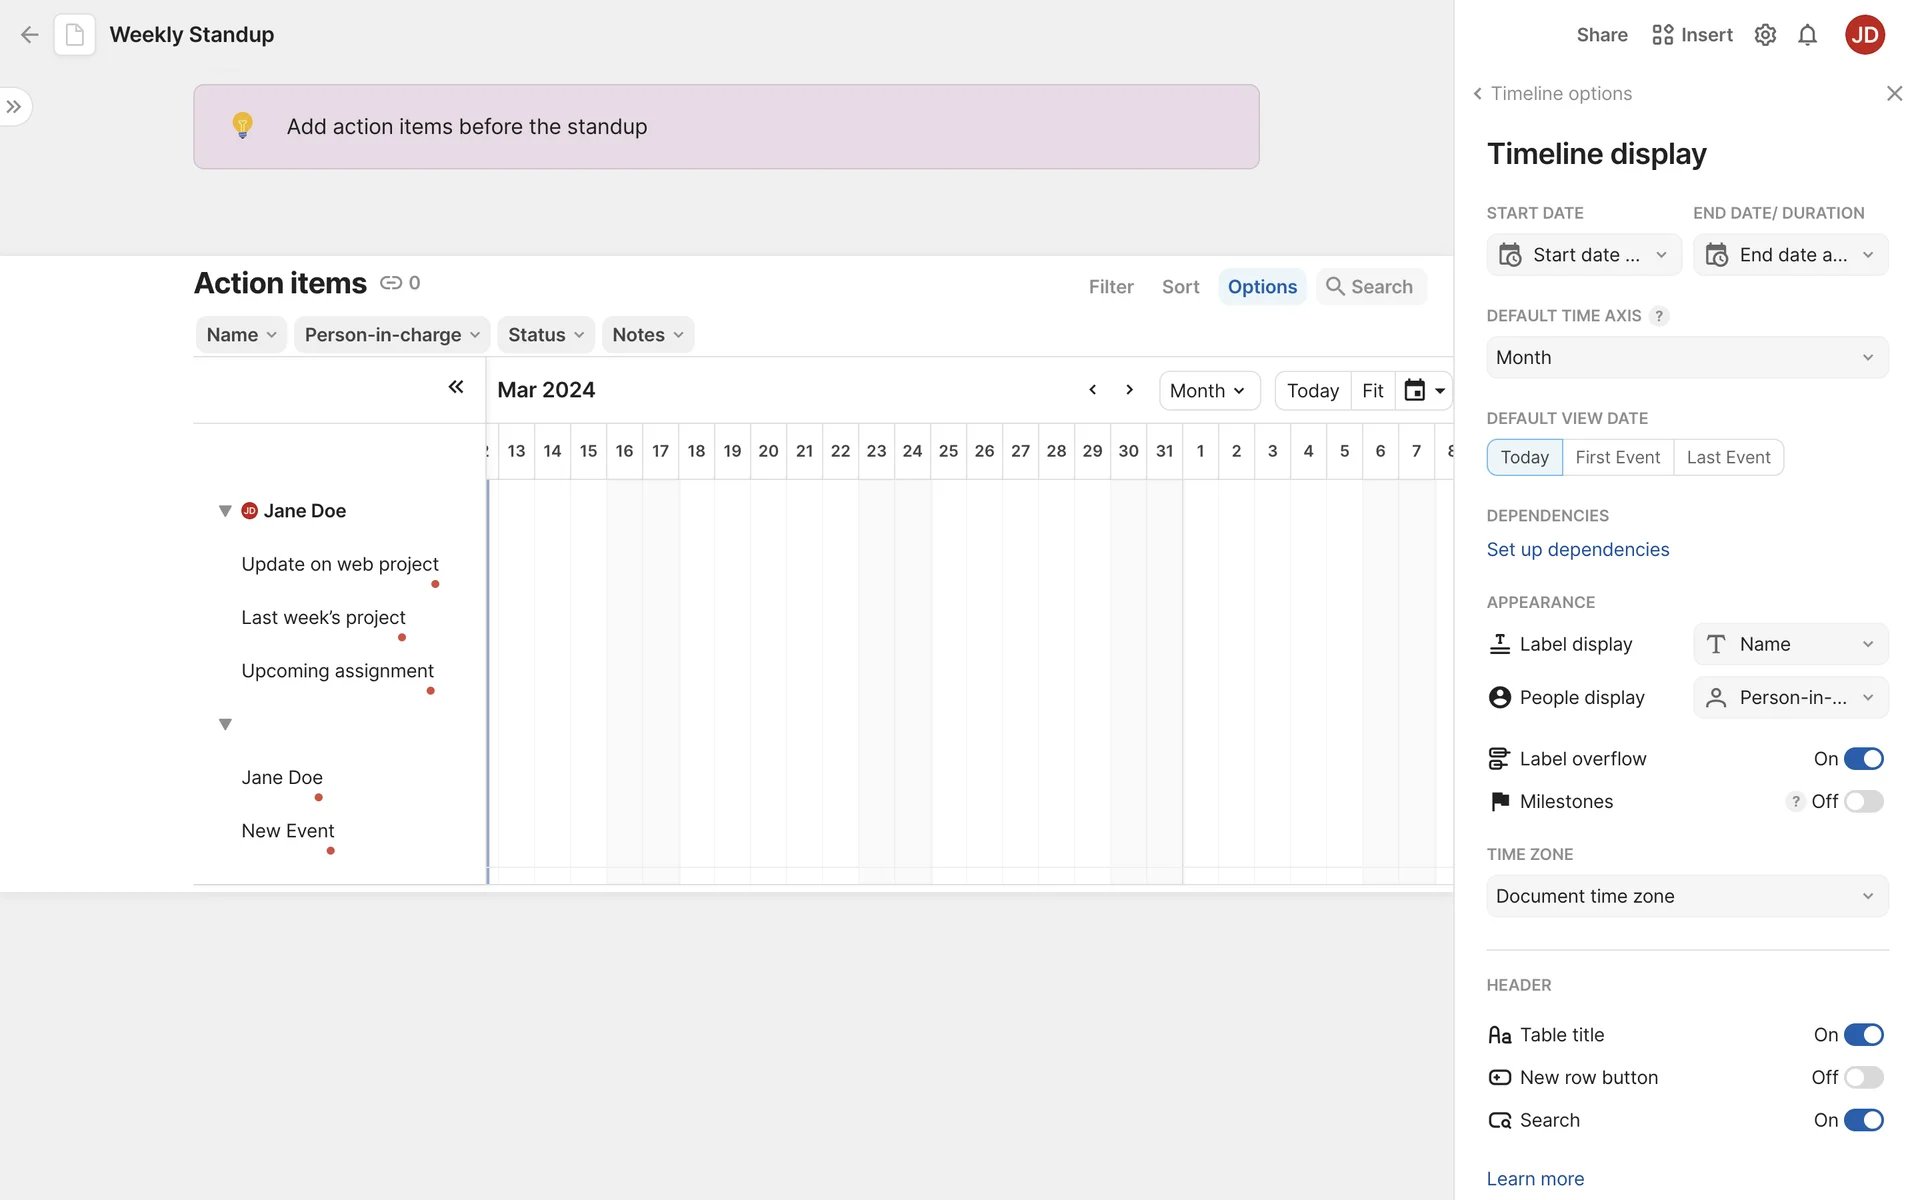
Task: Select First Event as default view date
Action: click(x=1617, y=458)
